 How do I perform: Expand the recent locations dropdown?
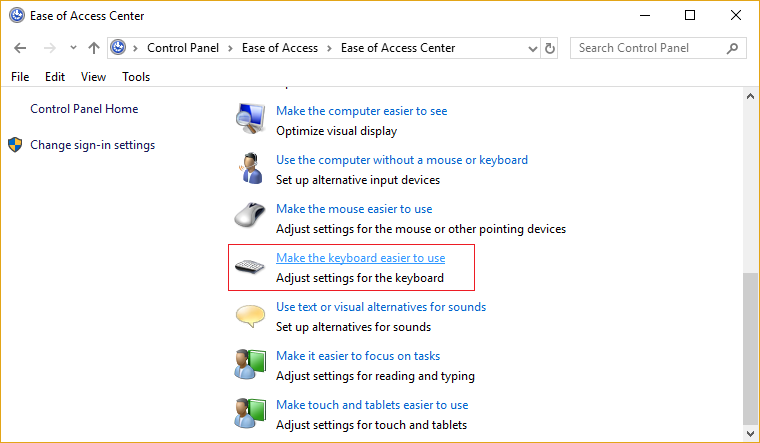(x=72, y=48)
